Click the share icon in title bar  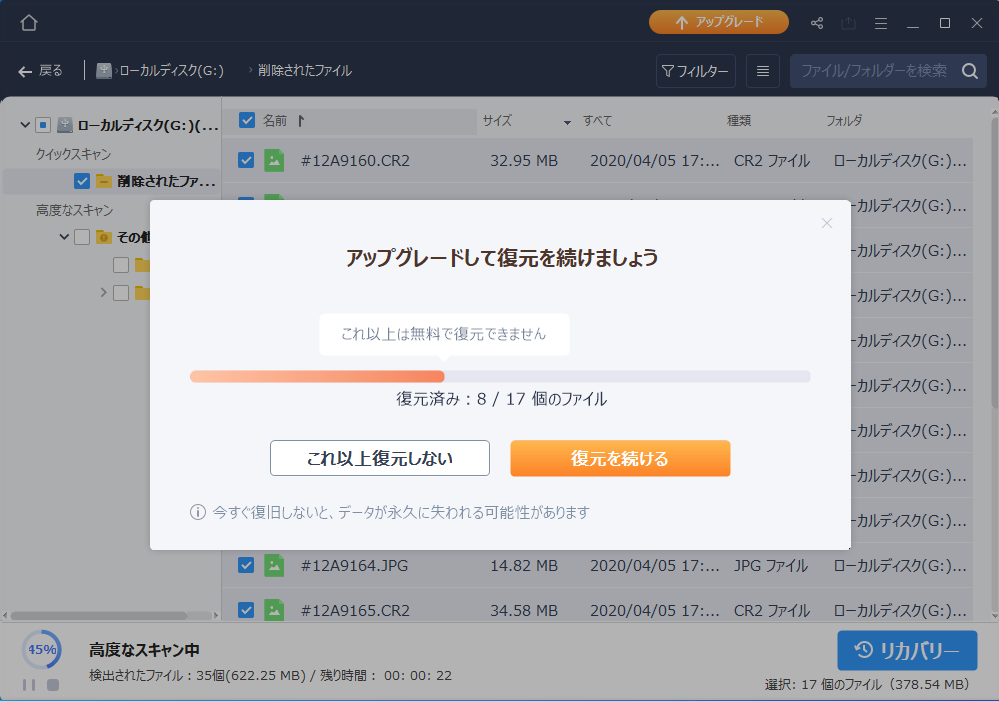point(817,22)
